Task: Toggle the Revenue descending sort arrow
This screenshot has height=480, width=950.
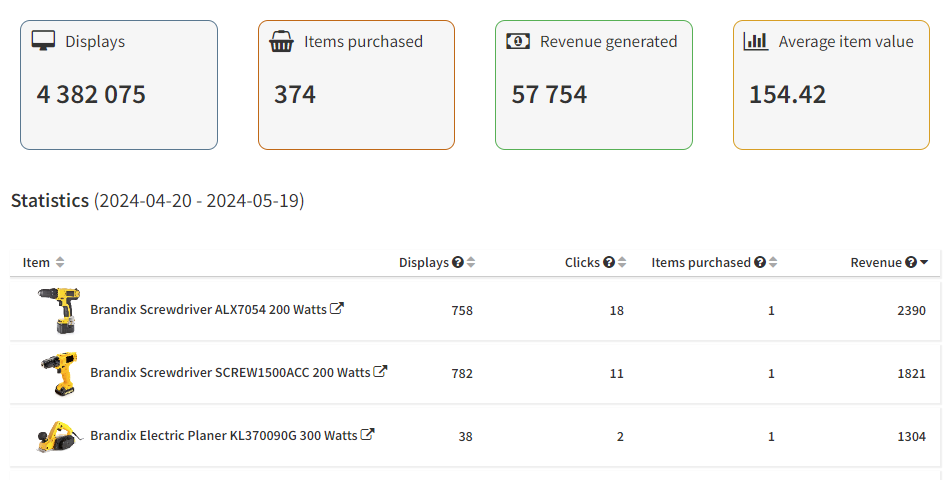Action: click(x=924, y=262)
